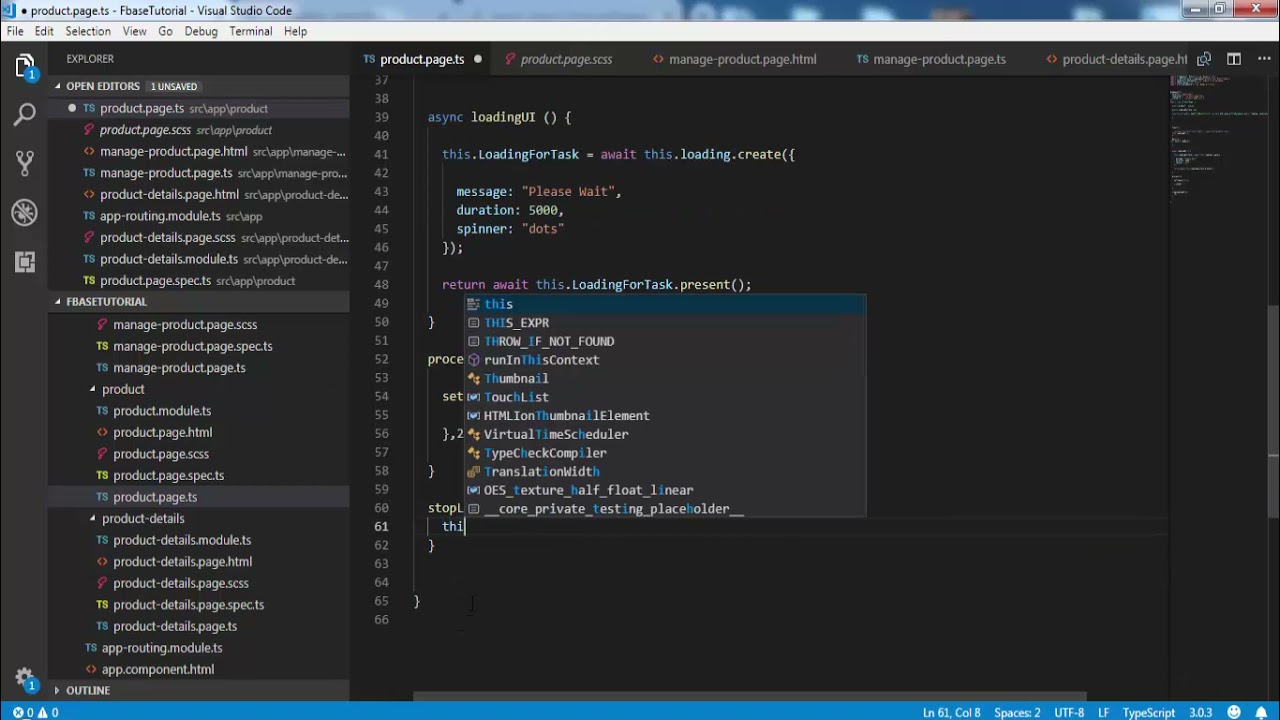Screen dimensions: 1280x720
Task: Open changes compare icon in editor toolbar
Action: tap(1204, 59)
